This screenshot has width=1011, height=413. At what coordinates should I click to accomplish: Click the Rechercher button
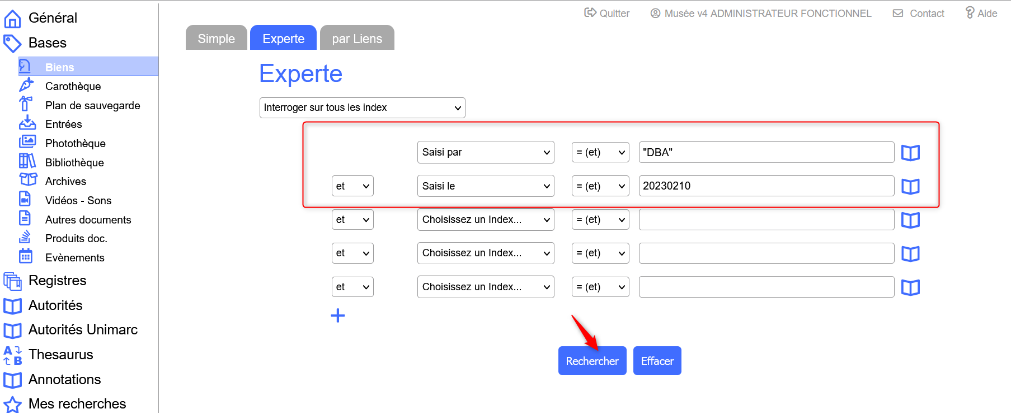tap(592, 361)
